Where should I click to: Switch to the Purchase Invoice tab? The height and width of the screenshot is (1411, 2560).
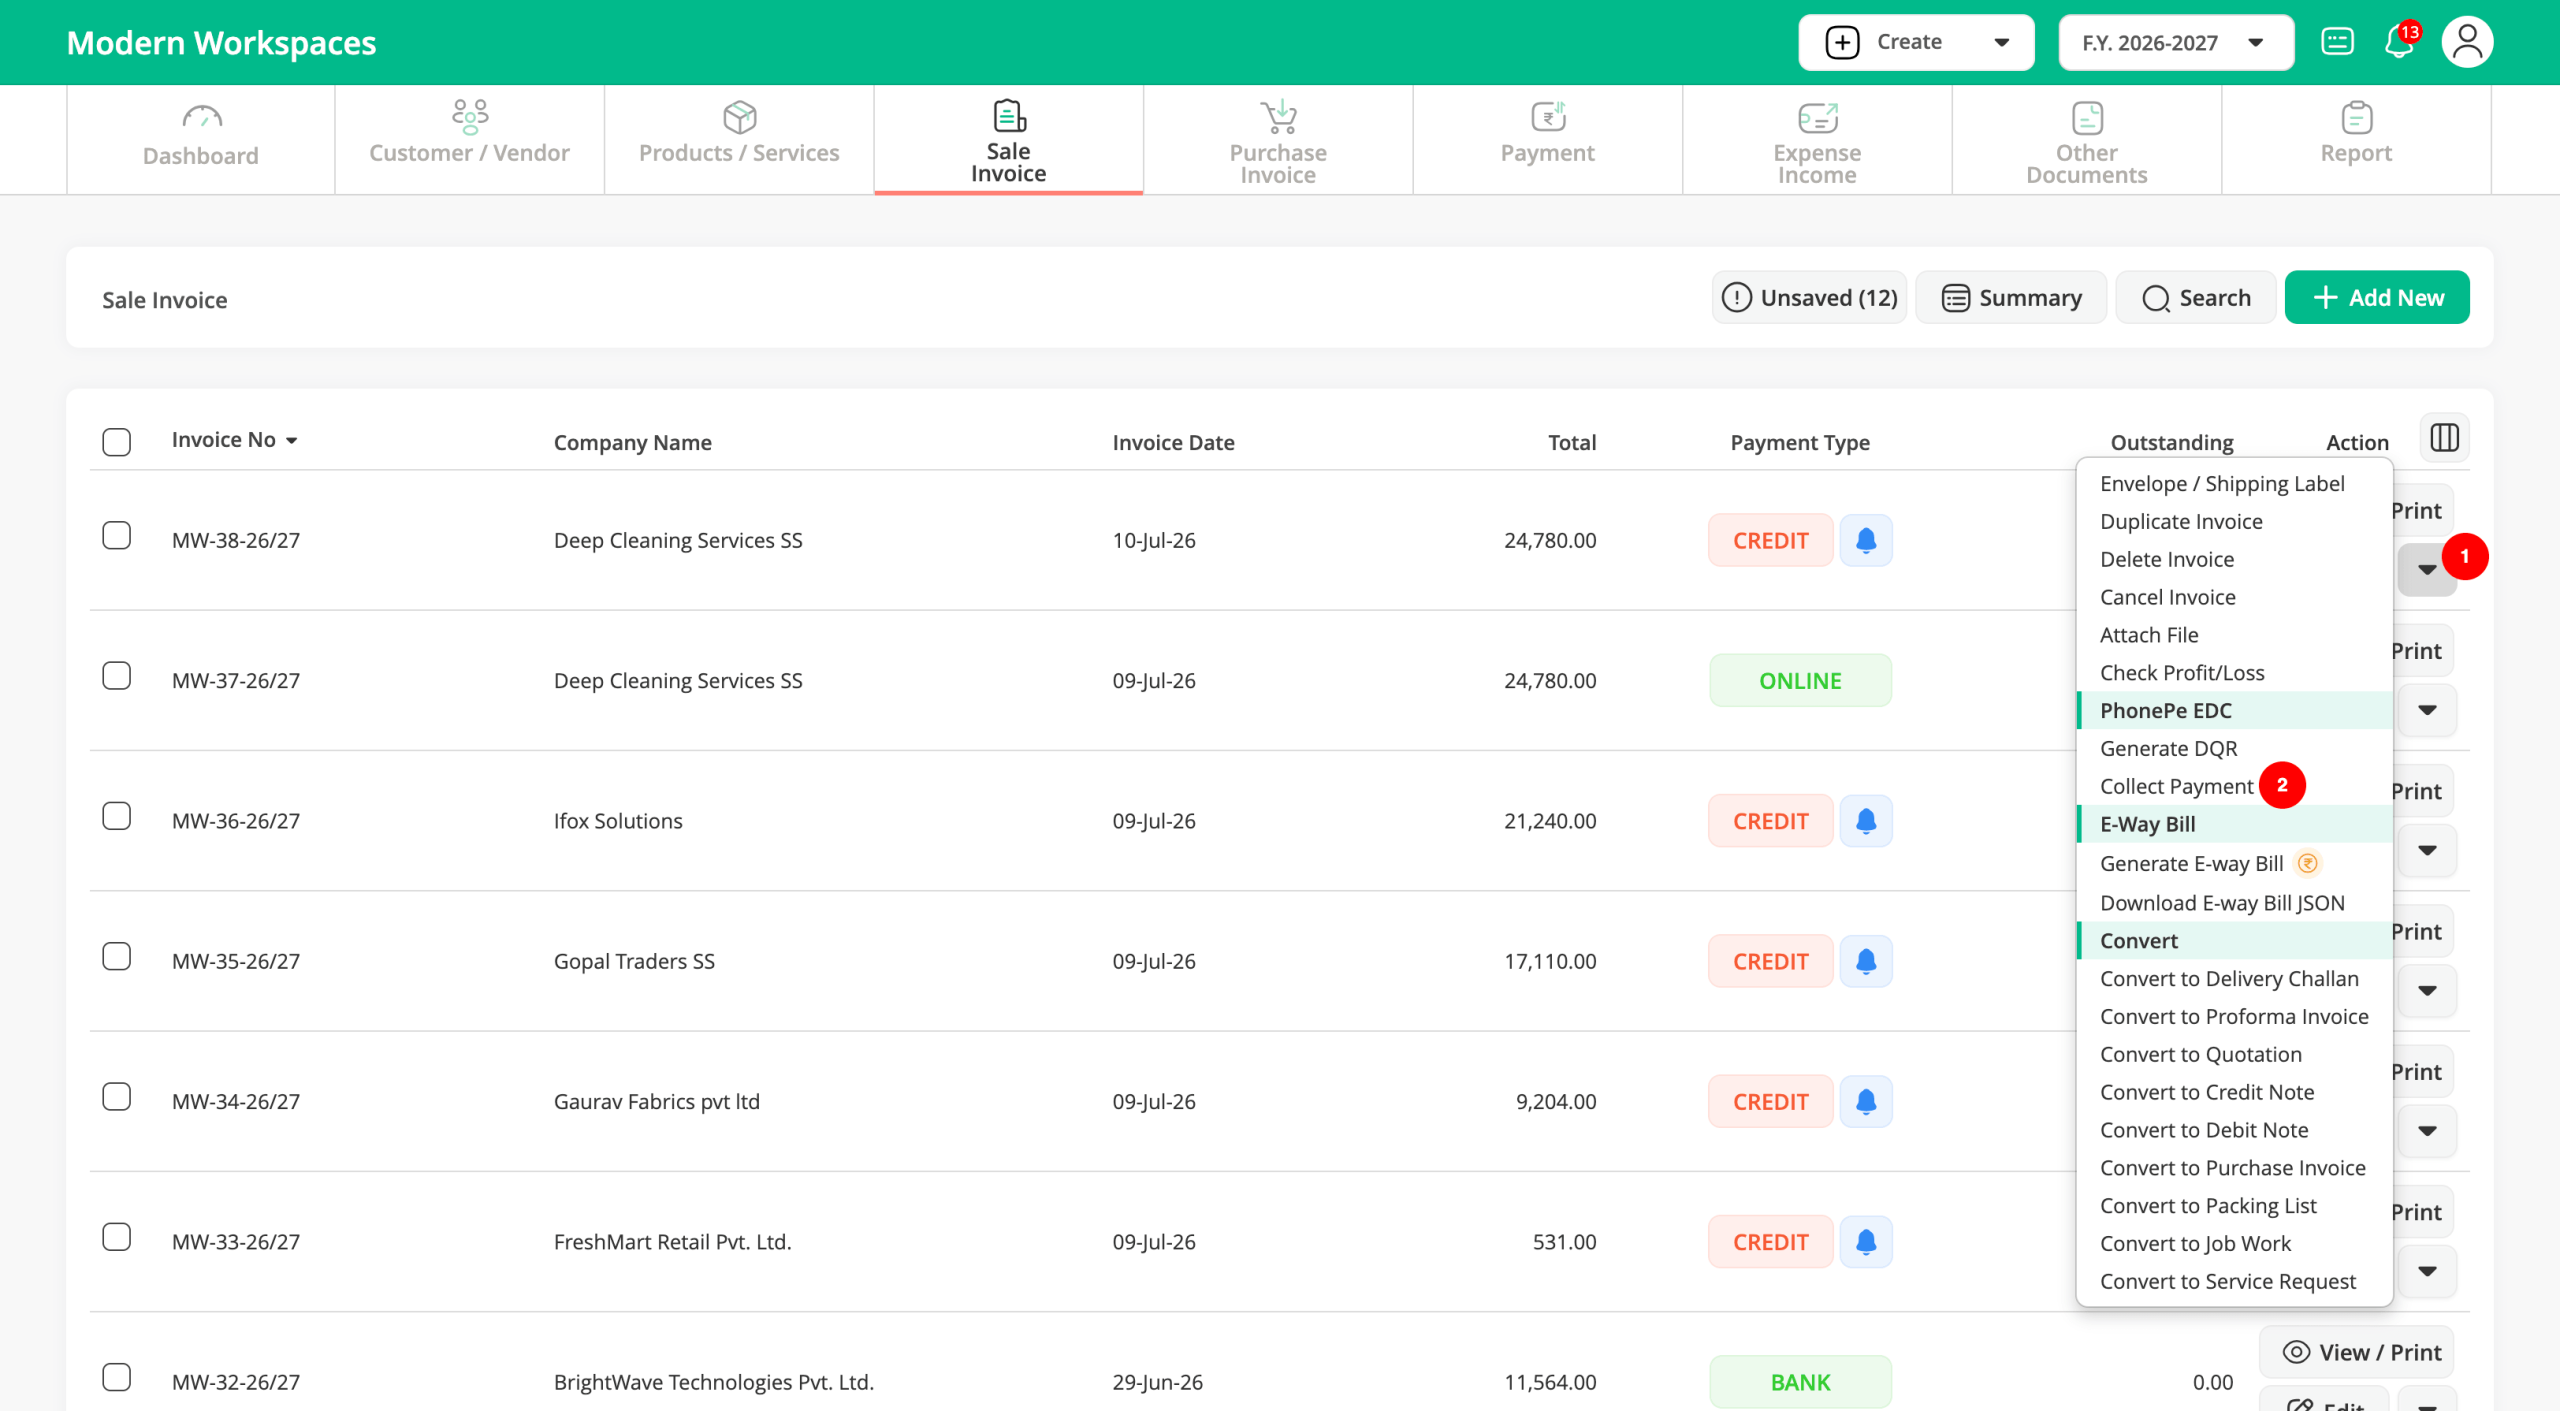click(1278, 139)
